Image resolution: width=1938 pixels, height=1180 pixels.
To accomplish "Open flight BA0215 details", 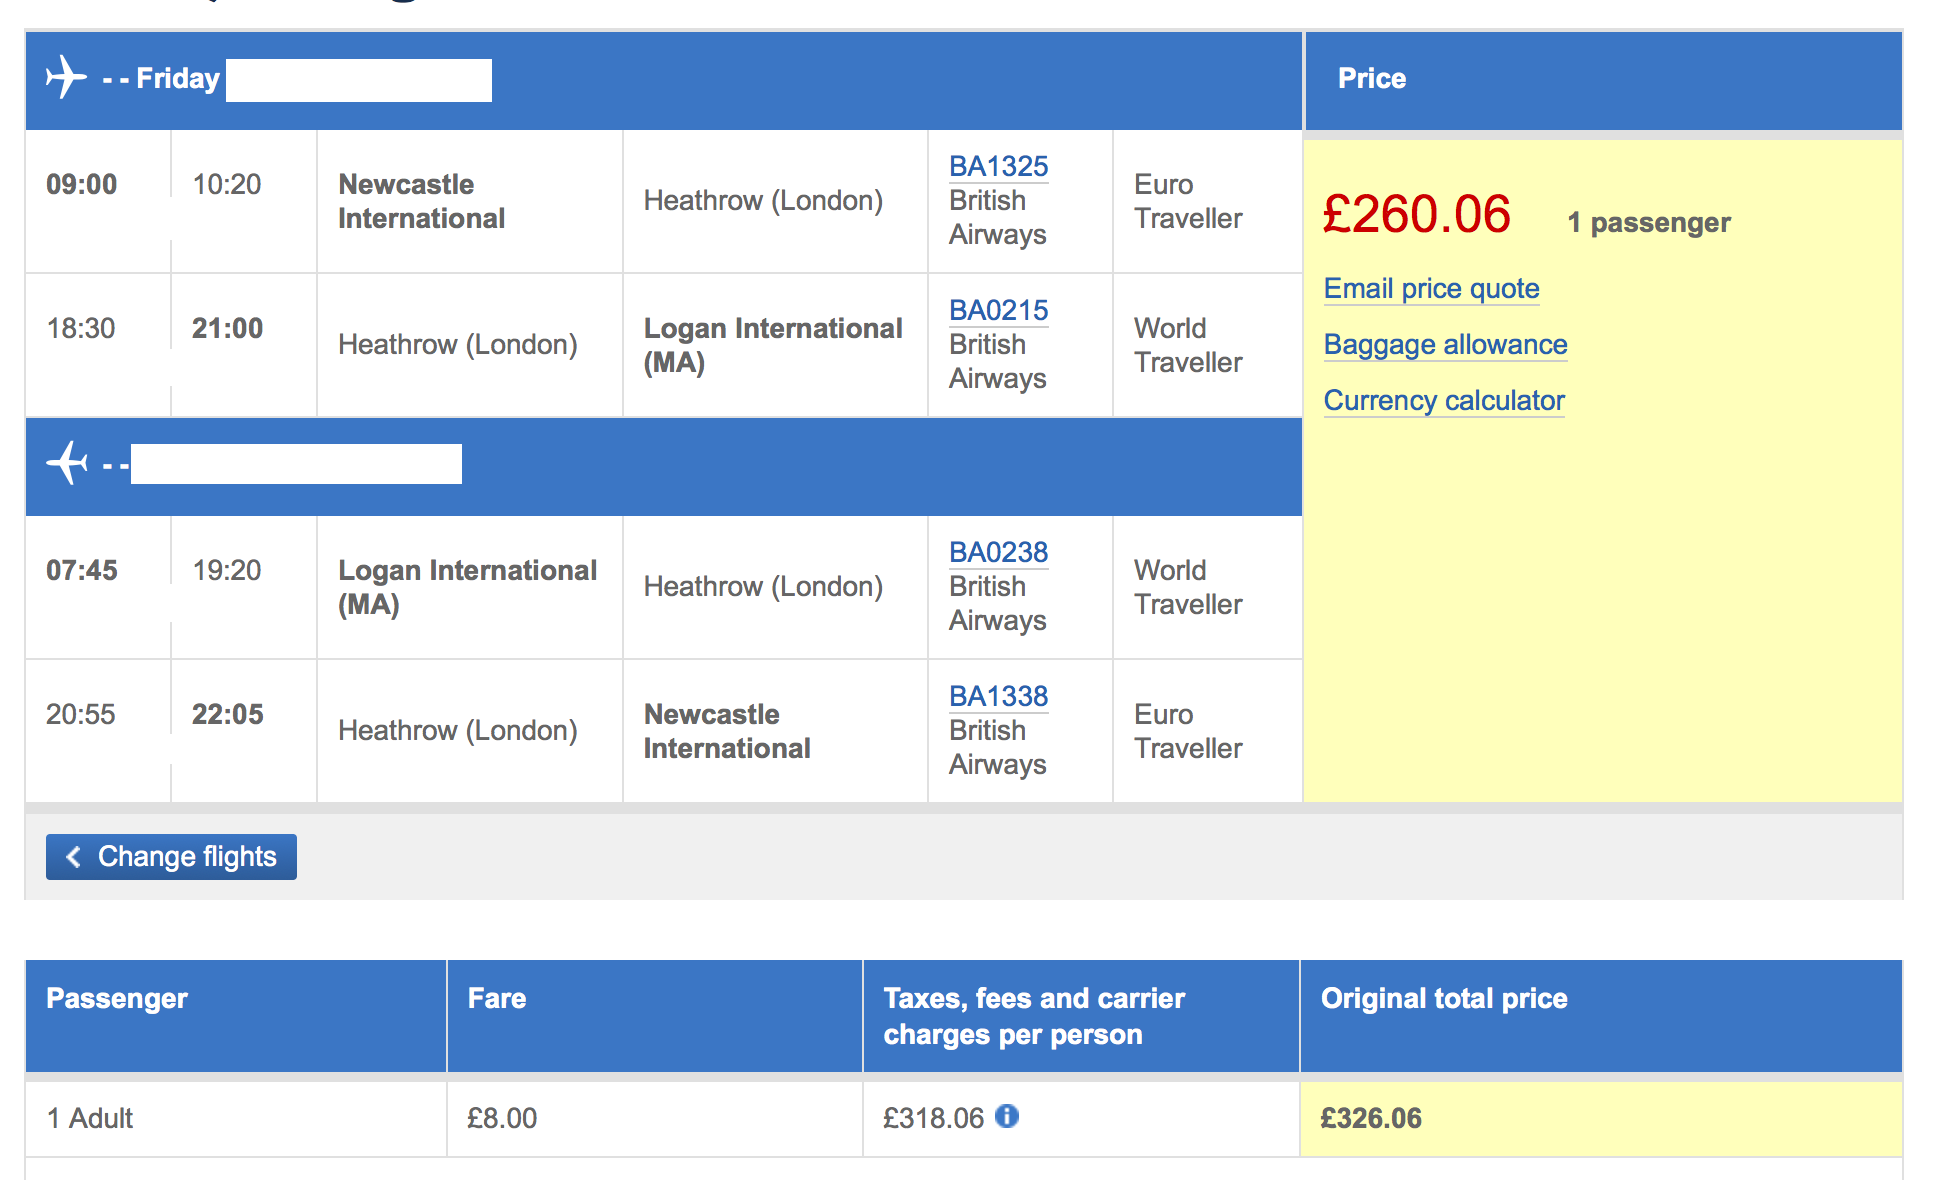I will point(998,310).
